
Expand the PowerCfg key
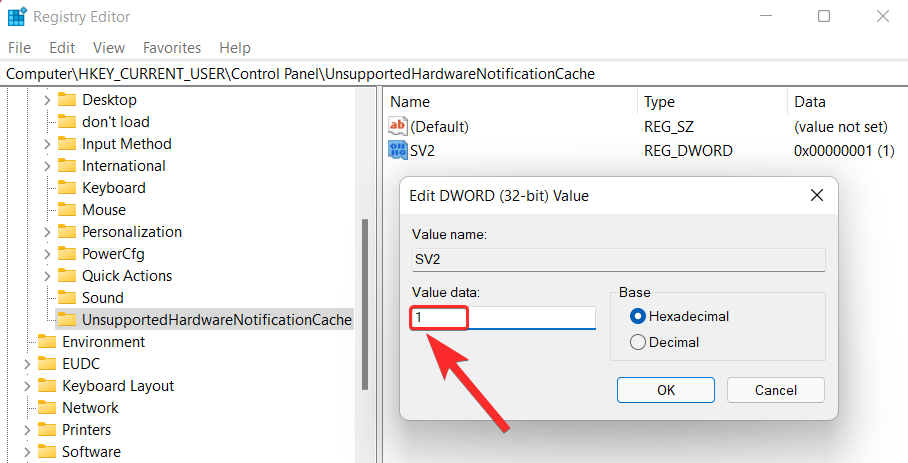(47, 254)
